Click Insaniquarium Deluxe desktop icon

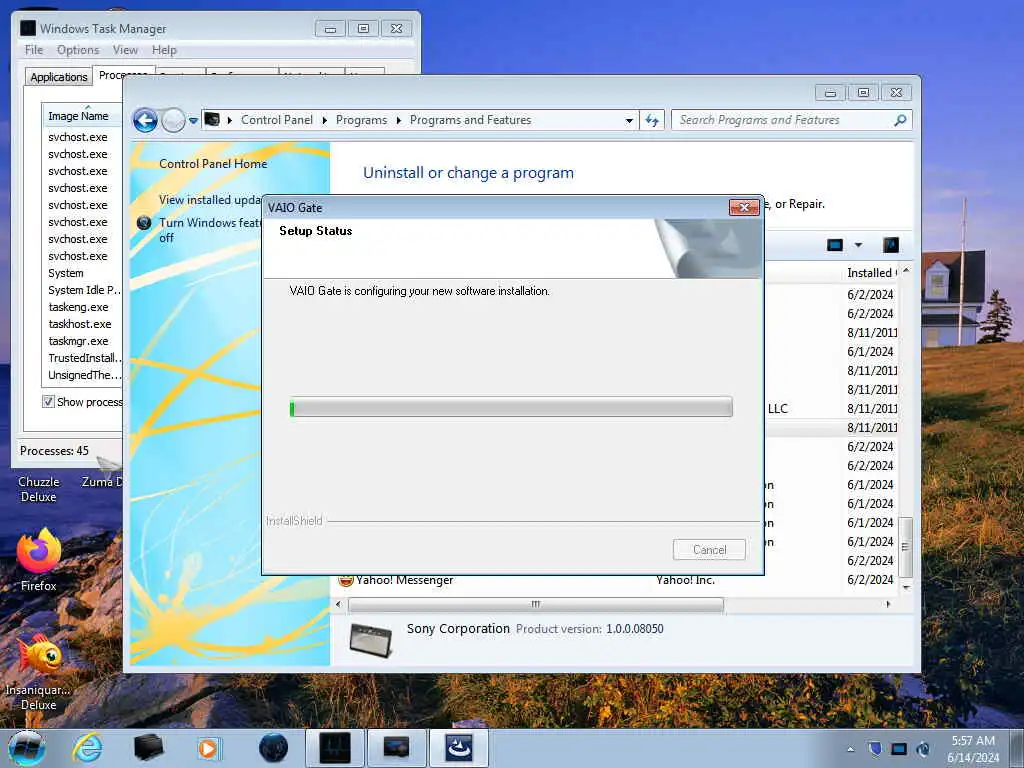[x=39, y=673]
